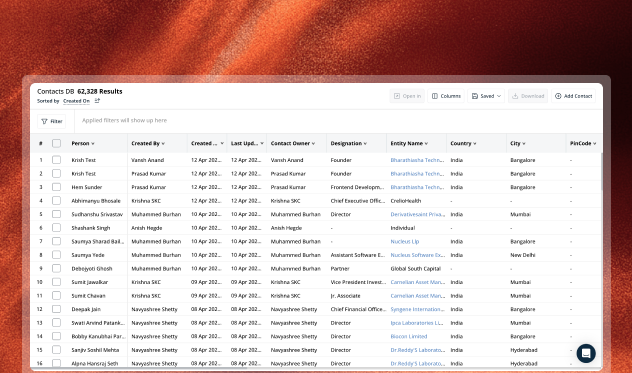Viewport: 632px width, 373px height.
Task: Select checkbox for Hem Sunder row
Action: coord(56,187)
